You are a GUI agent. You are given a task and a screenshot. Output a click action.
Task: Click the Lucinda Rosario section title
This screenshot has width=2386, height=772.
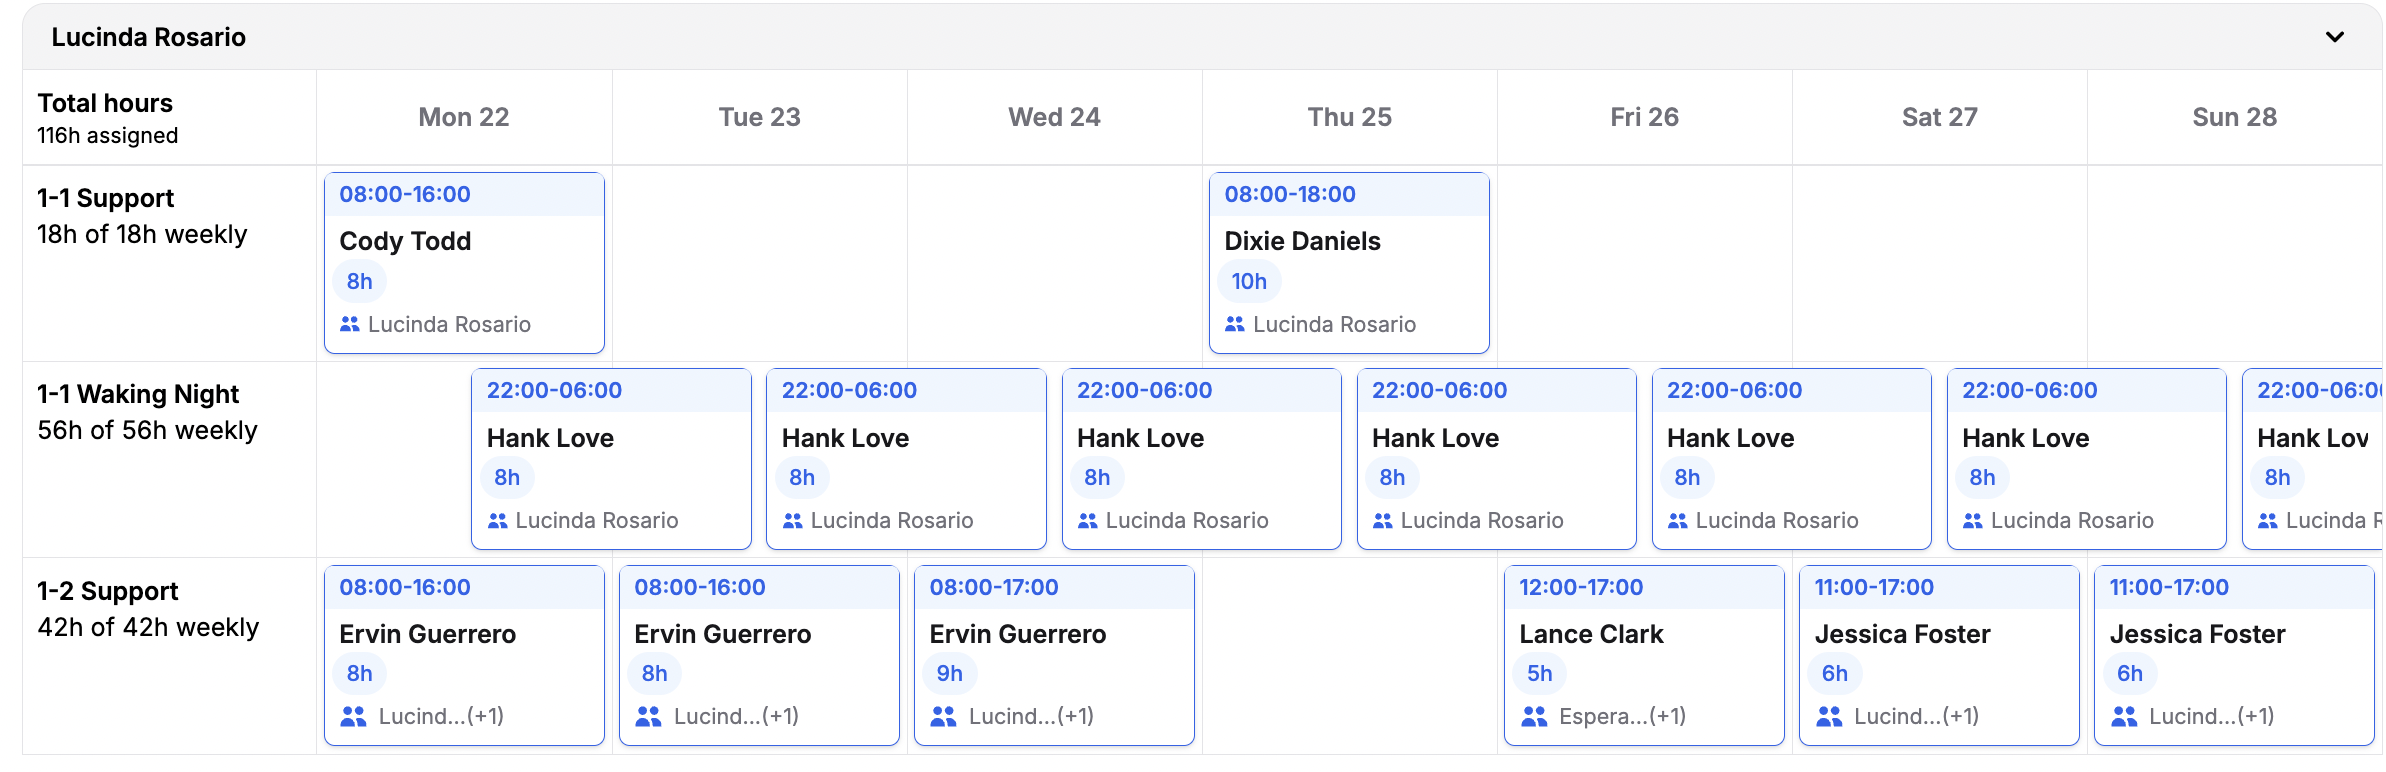point(149,37)
